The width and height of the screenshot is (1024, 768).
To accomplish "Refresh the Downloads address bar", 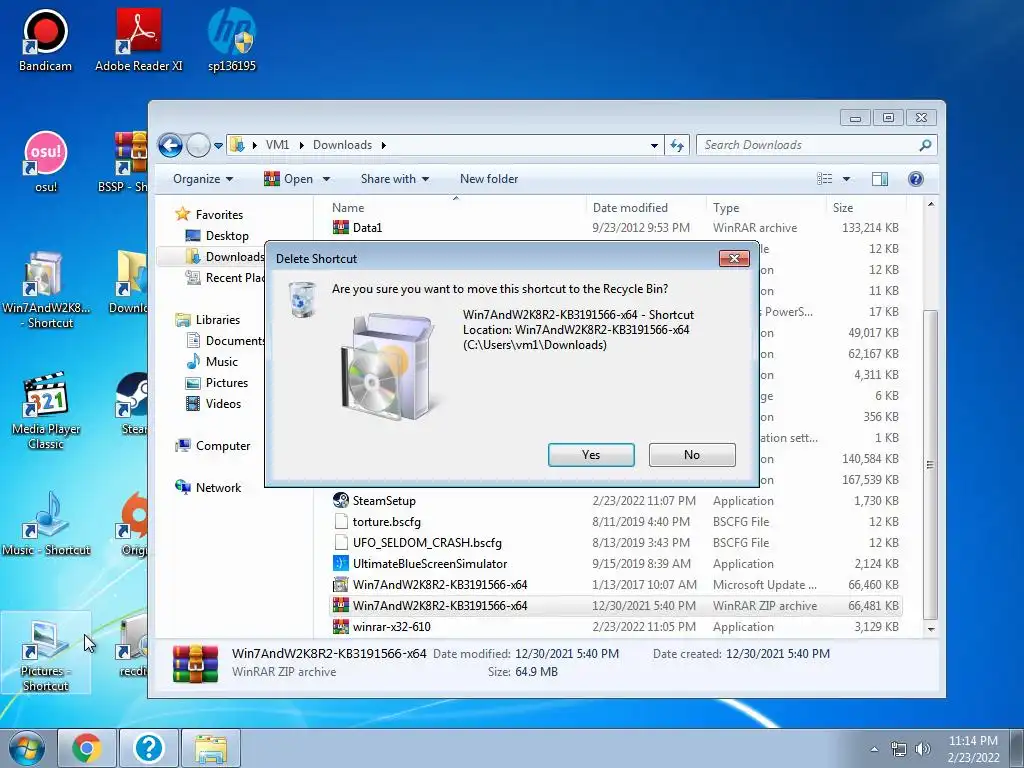I will (x=677, y=146).
